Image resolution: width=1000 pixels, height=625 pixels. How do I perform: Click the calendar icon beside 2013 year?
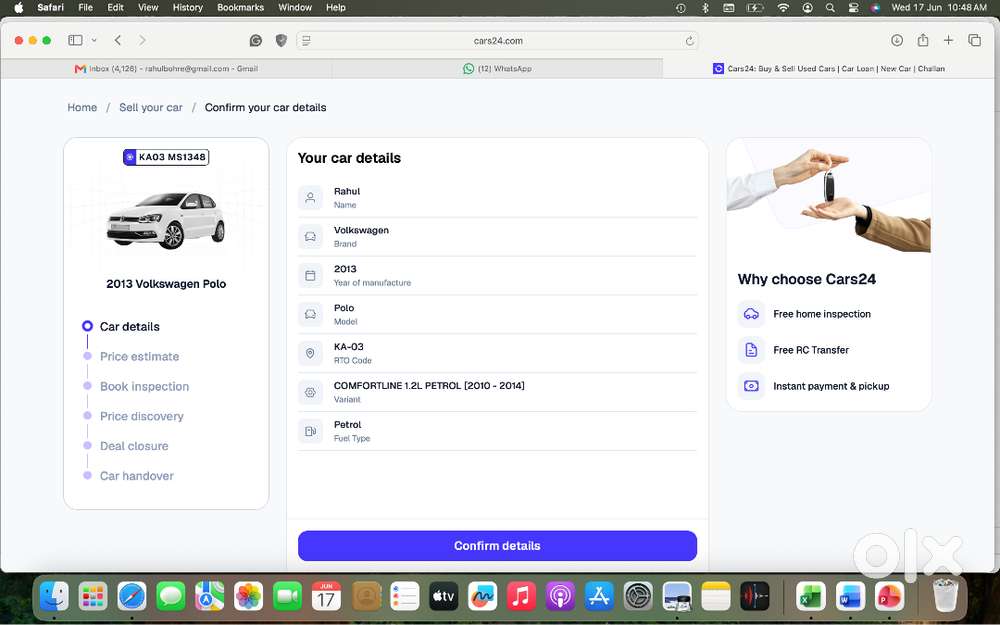point(310,276)
